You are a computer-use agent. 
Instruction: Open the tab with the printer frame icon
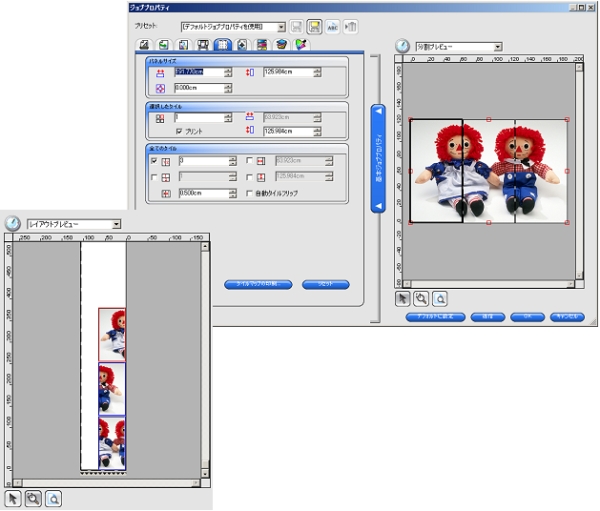203,45
